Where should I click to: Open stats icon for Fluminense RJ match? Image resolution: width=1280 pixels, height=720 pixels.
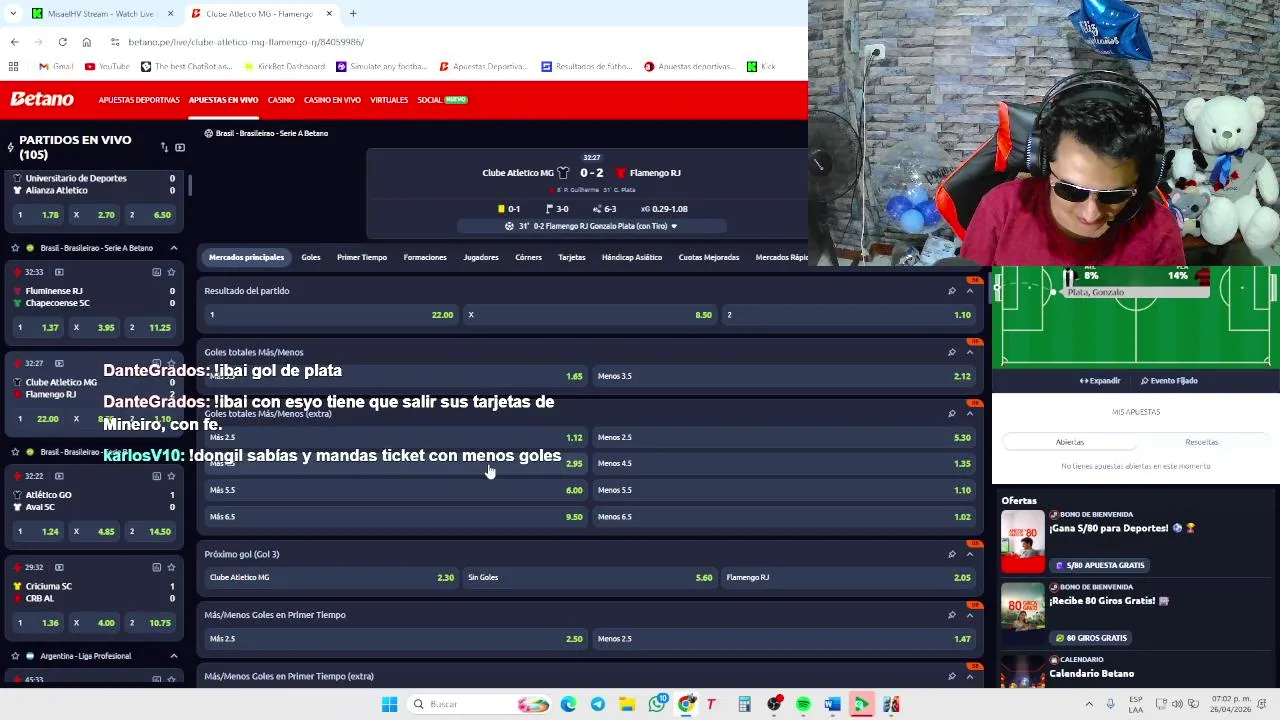point(156,272)
